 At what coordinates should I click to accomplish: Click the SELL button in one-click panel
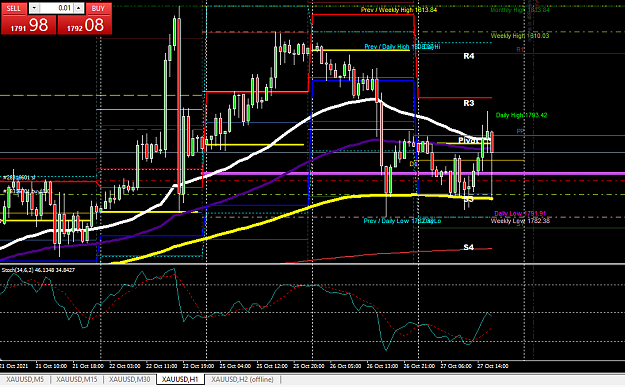pos(14,8)
